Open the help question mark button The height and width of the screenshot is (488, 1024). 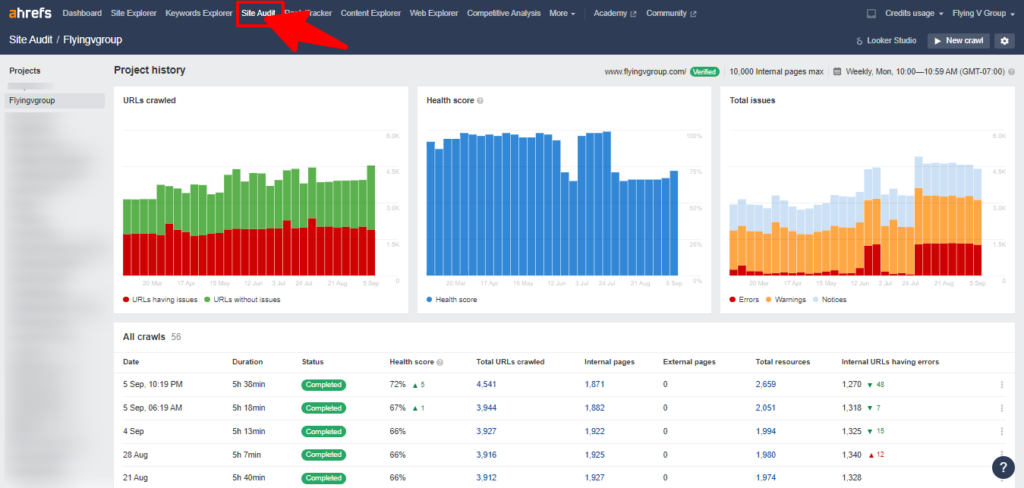pos(1004,467)
